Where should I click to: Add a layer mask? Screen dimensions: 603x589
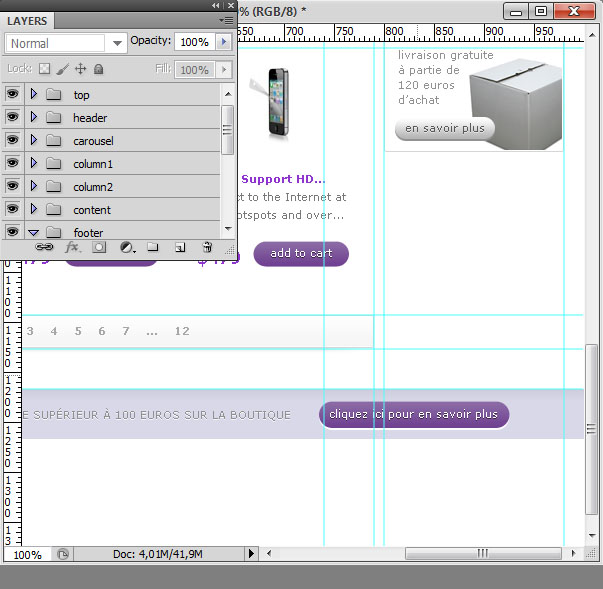click(99, 247)
